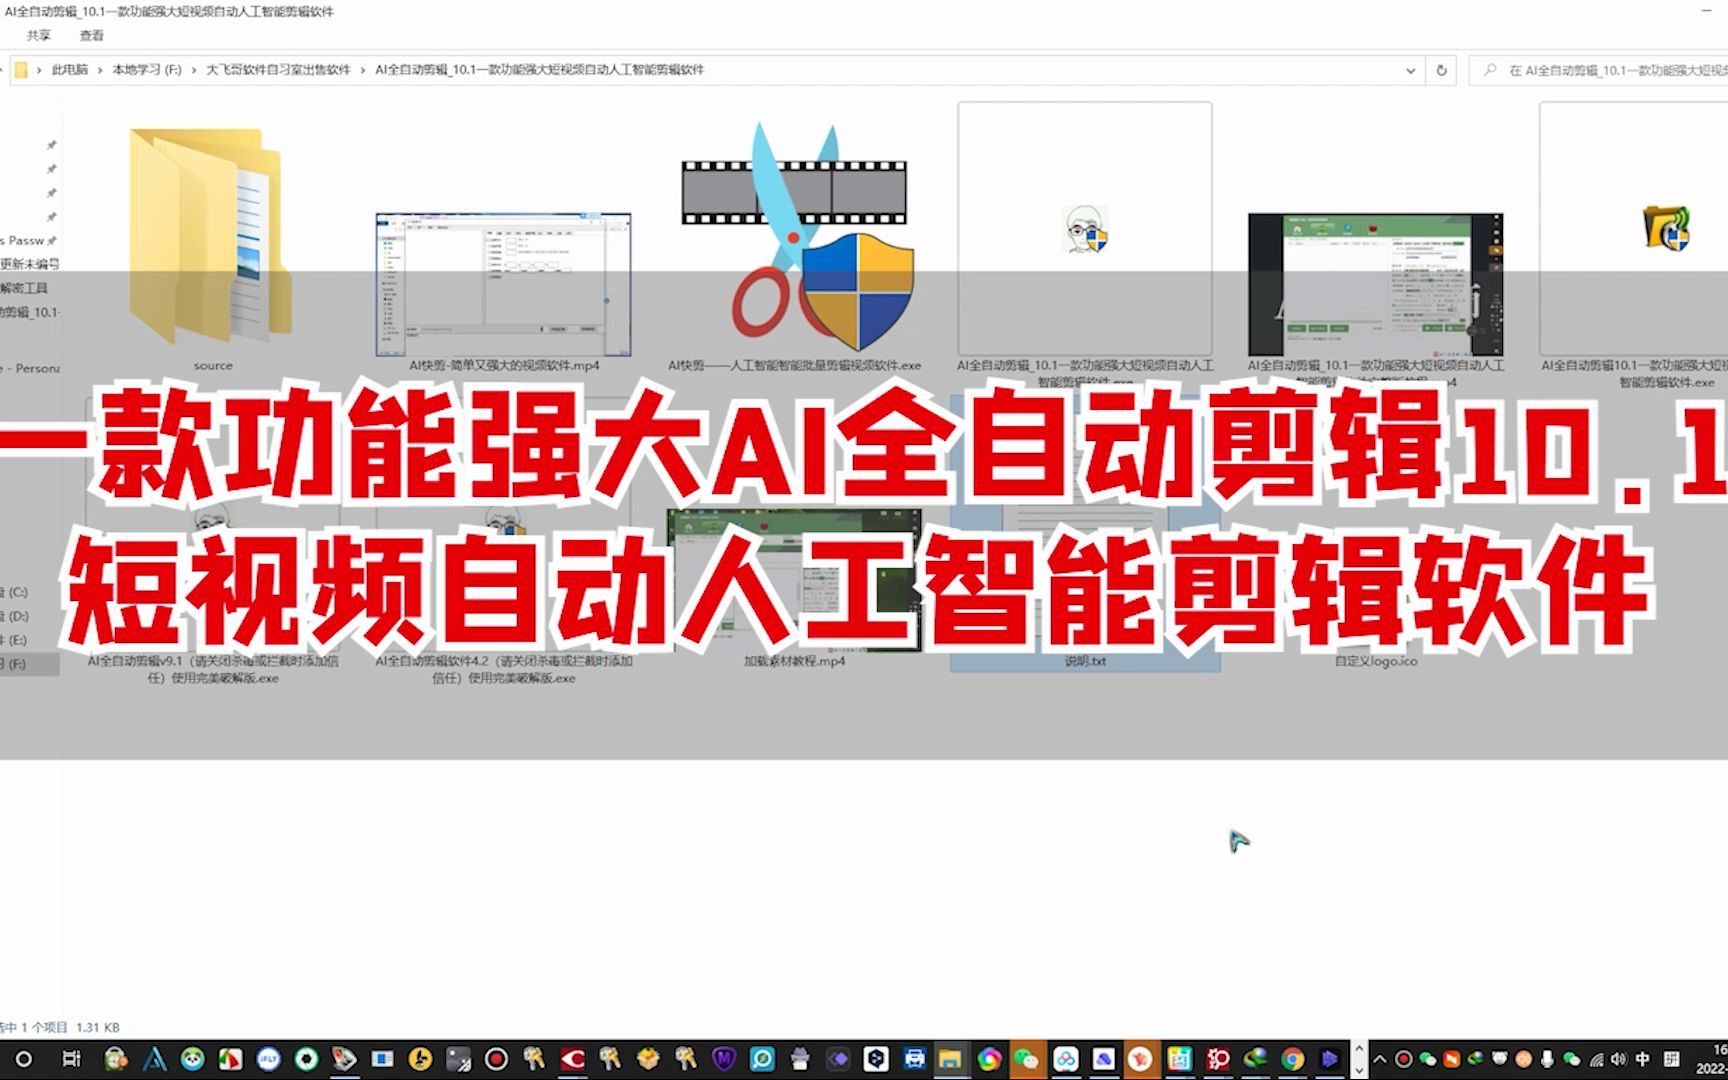Switch to File Explorer on the taskbar

click(950, 1059)
